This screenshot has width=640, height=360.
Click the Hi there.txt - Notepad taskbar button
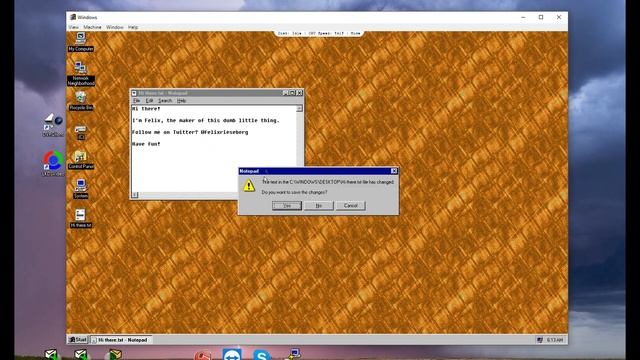(120, 340)
